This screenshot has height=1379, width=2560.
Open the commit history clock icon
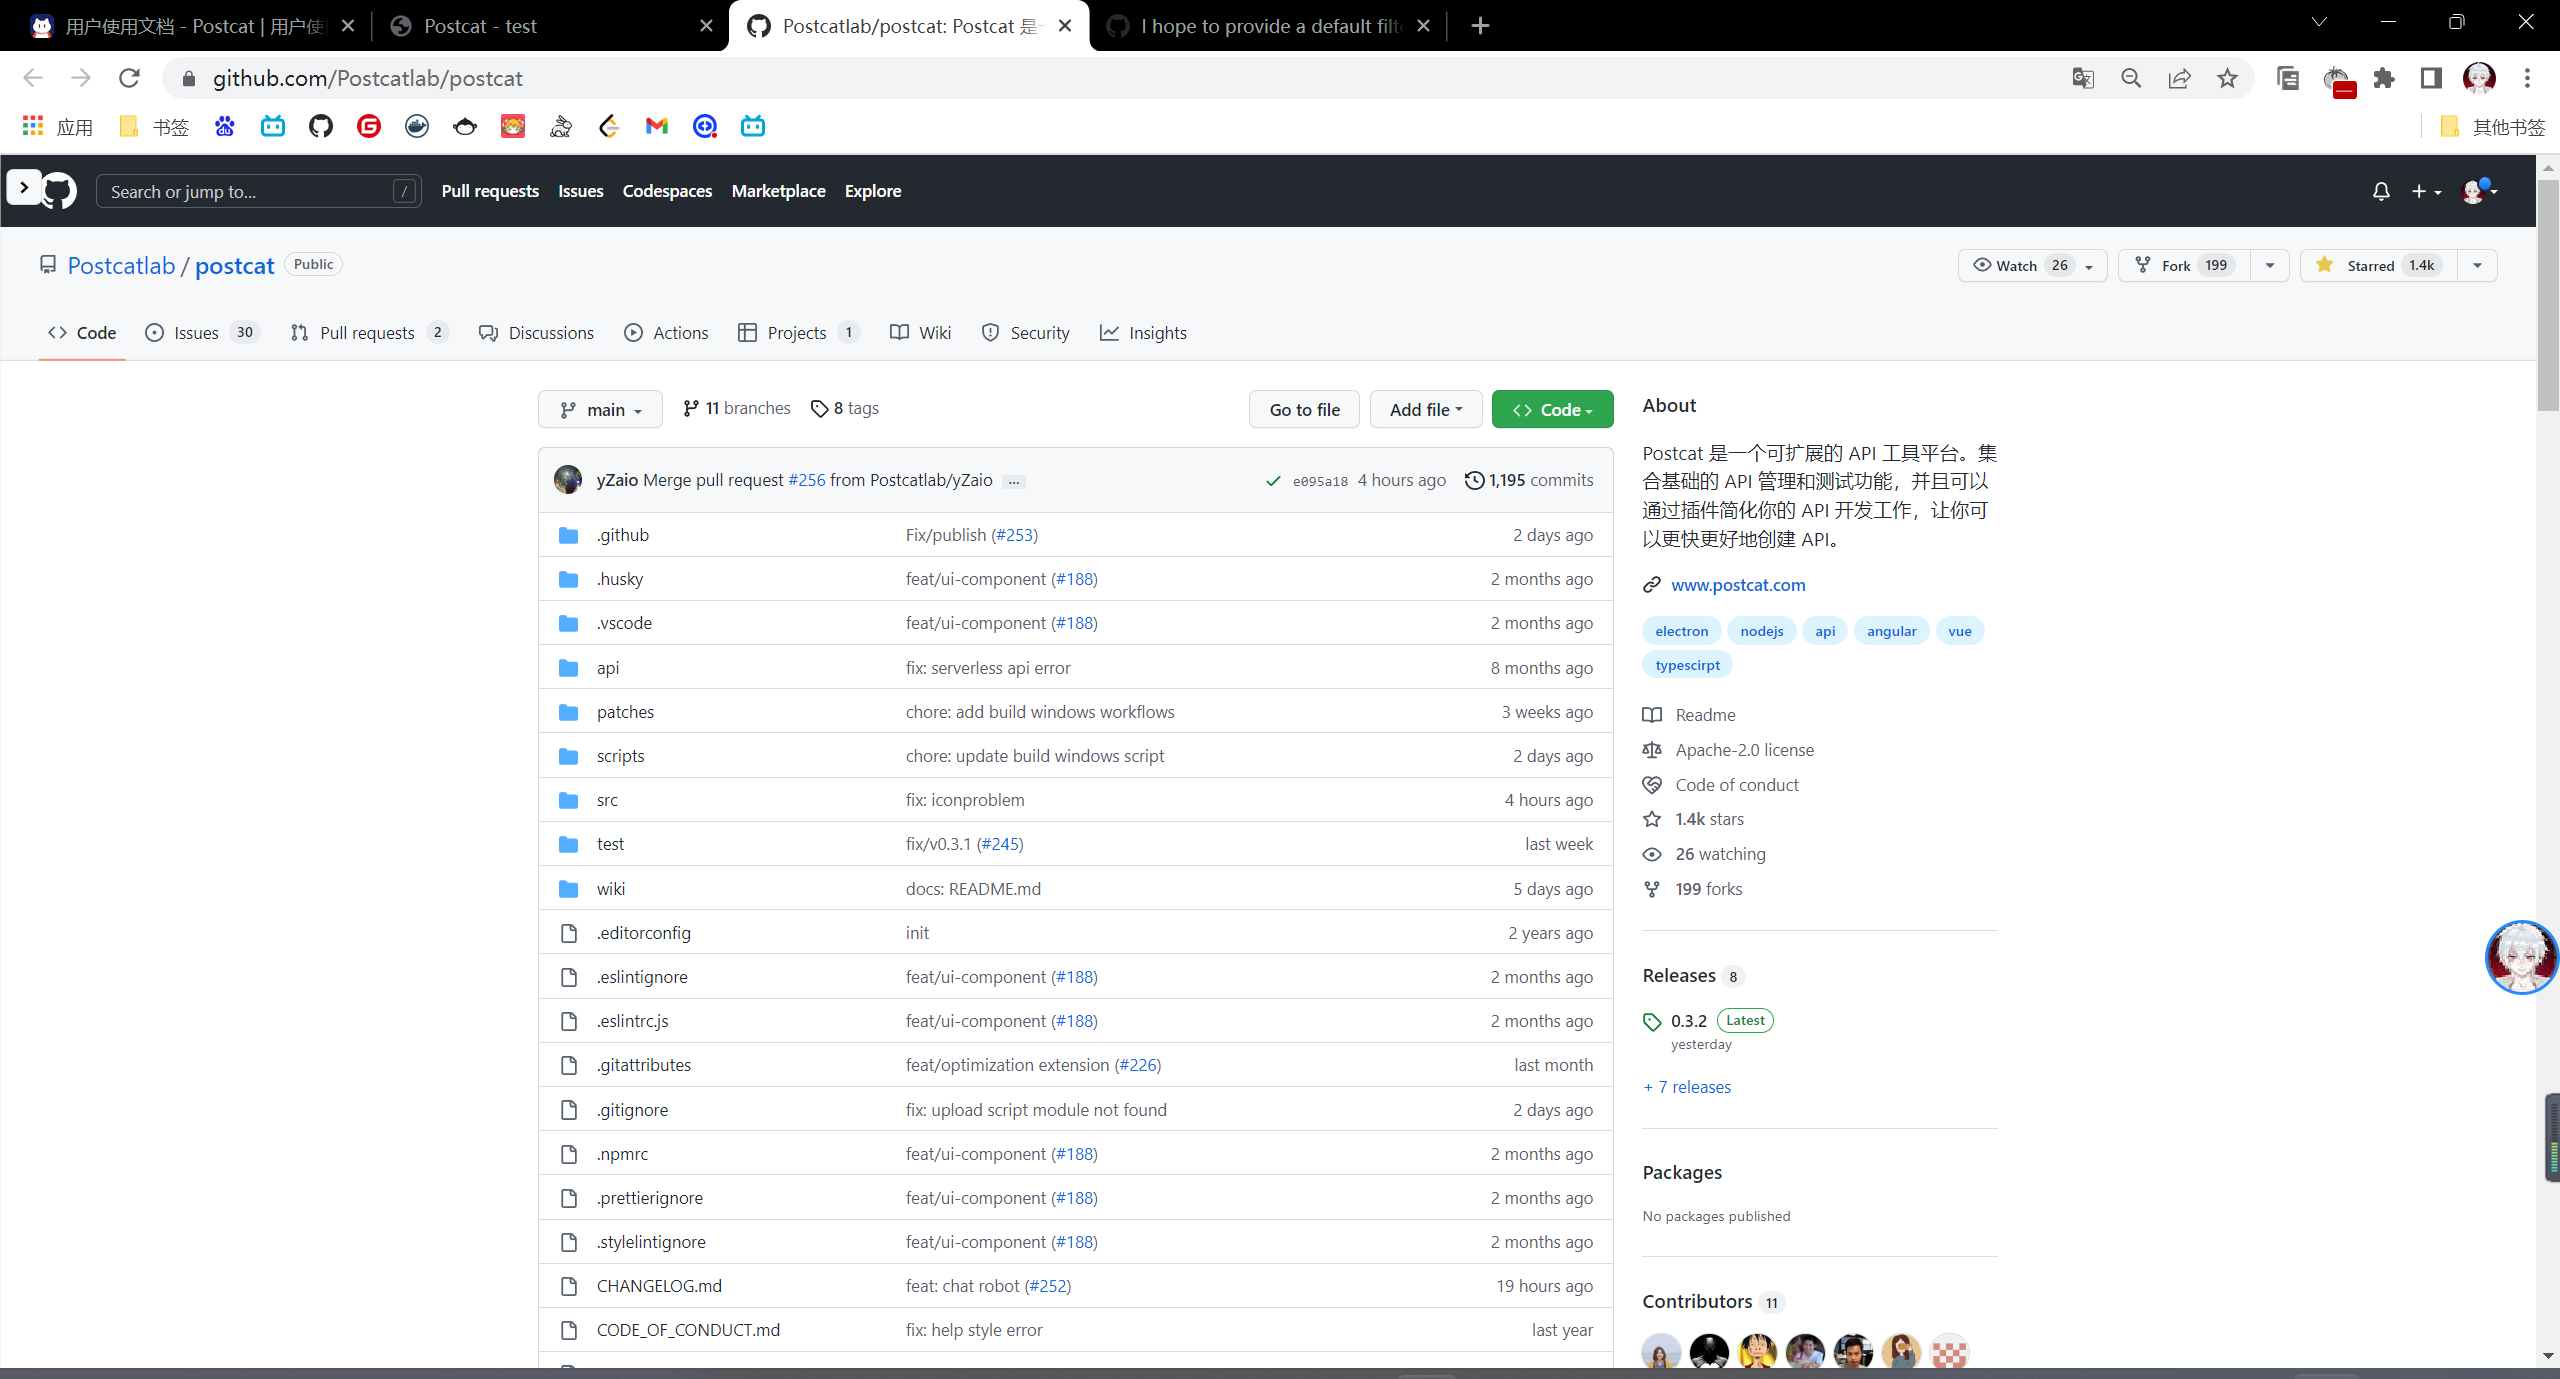click(x=1474, y=480)
